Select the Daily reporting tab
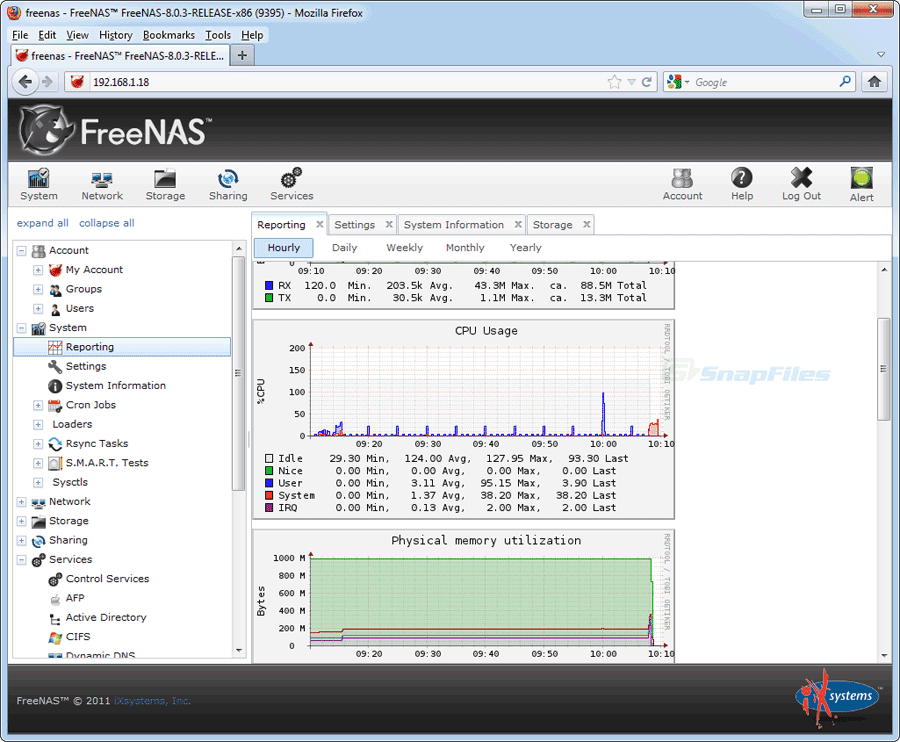 (x=344, y=248)
